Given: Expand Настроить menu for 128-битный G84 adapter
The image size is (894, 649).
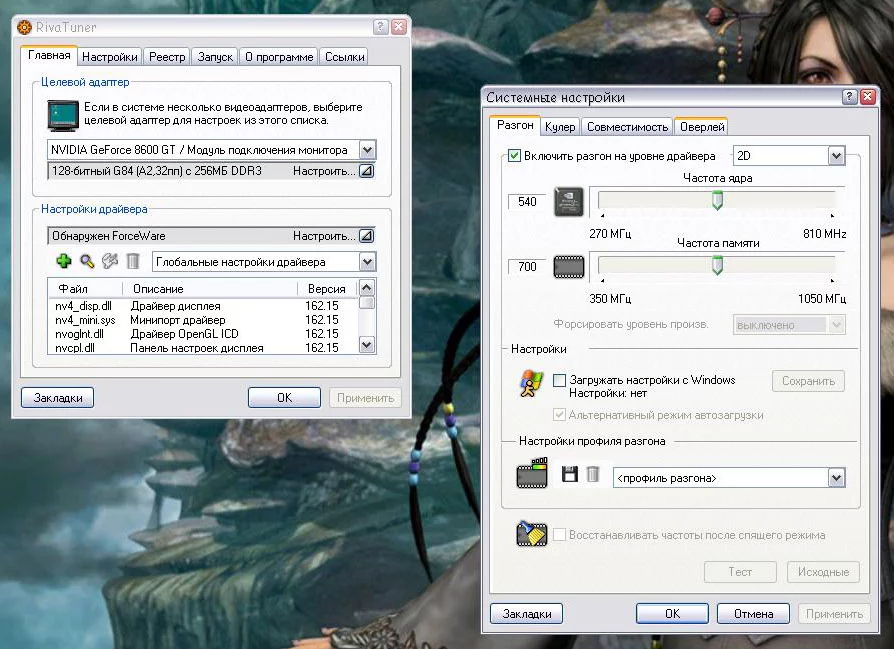Looking at the screenshot, I should pos(367,171).
